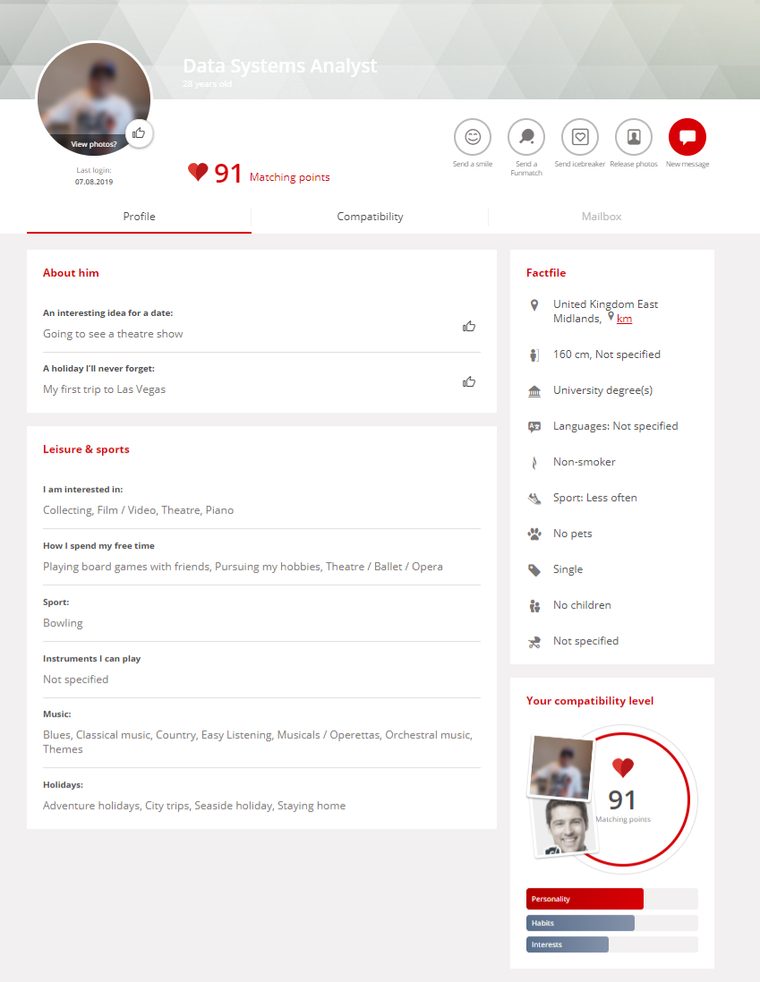
Task: Click the stroller icon by Not specified
Action: [x=534, y=642]
